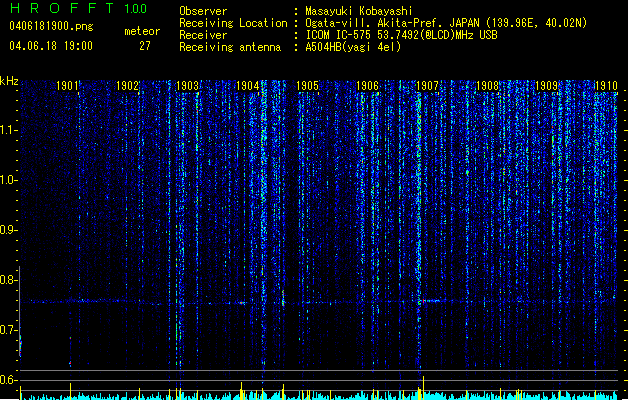
Task: Click the HROFFT 1.0.0 title text
Action: tap(78, 8)
